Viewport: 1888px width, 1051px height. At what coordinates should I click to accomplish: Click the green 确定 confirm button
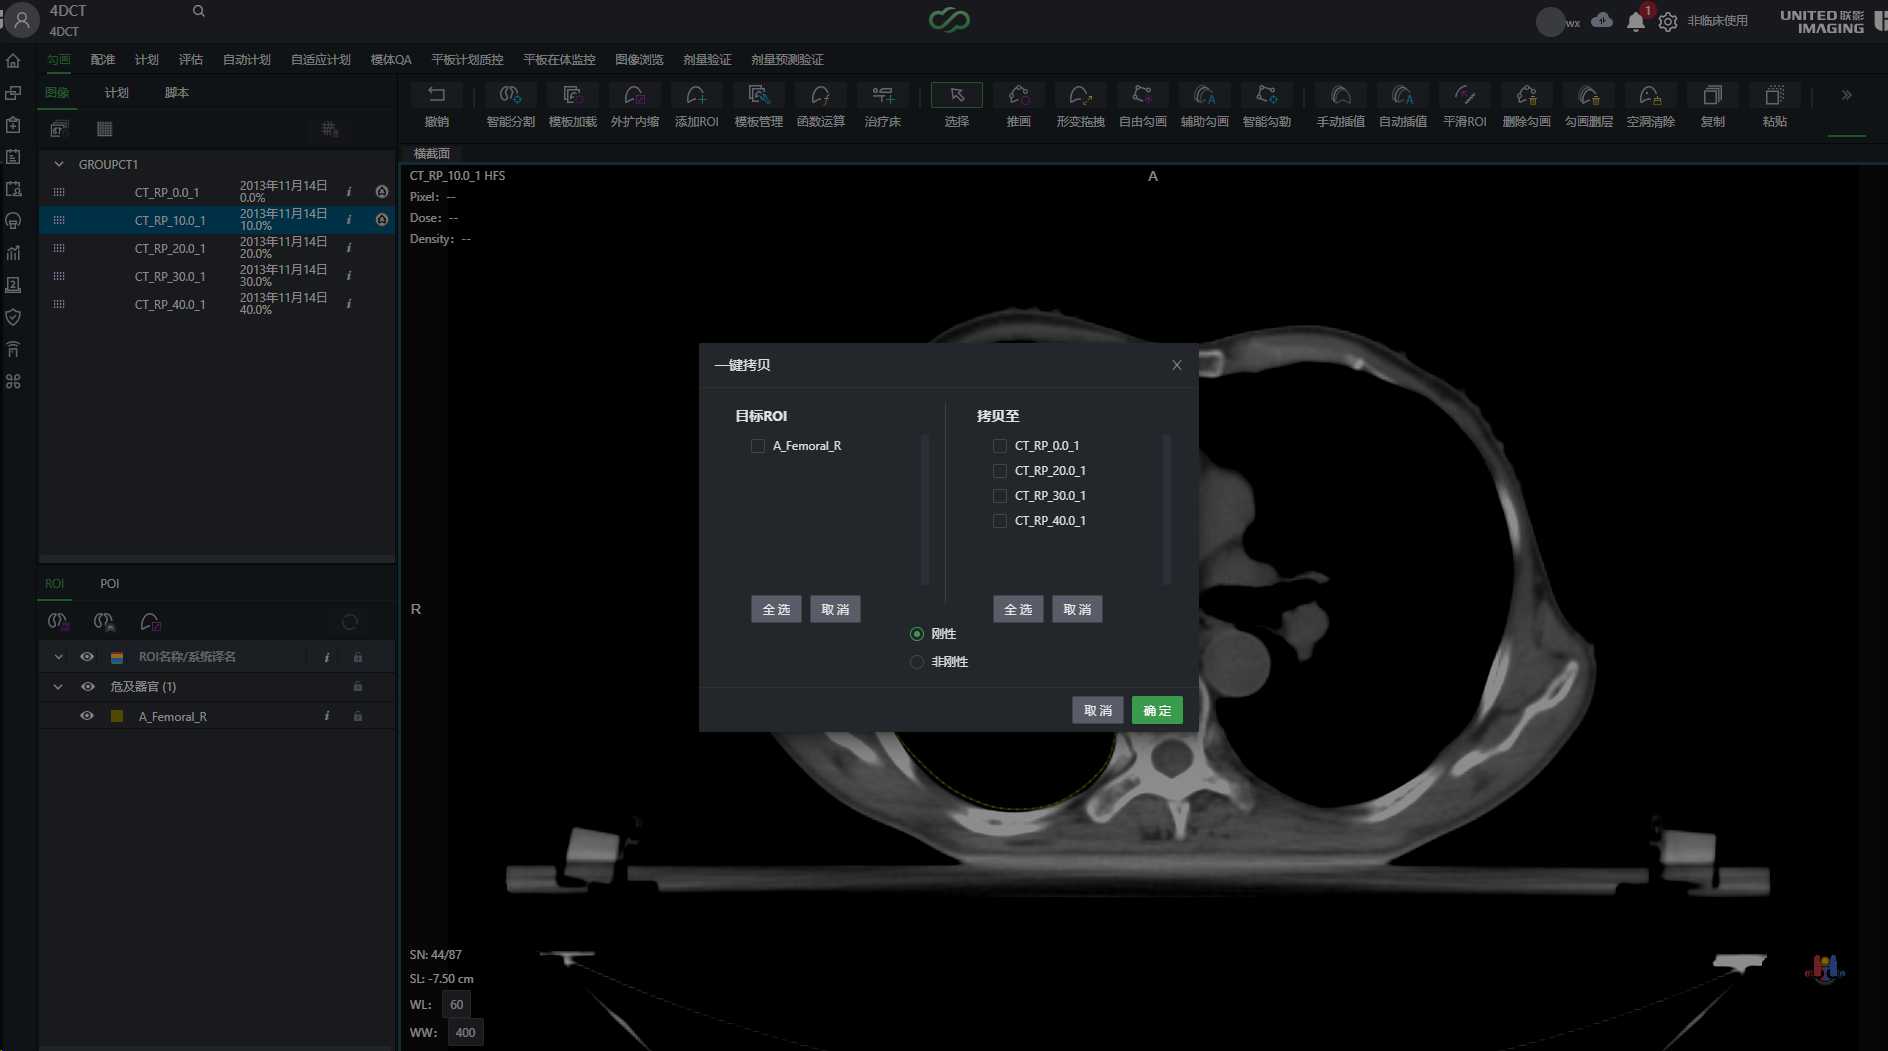[x=1157, y=710]
